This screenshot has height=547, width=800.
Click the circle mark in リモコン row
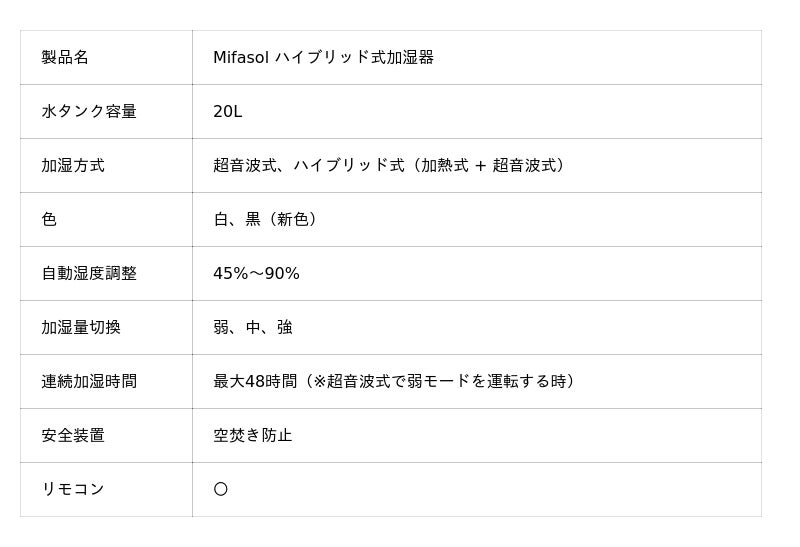point(221,490)
